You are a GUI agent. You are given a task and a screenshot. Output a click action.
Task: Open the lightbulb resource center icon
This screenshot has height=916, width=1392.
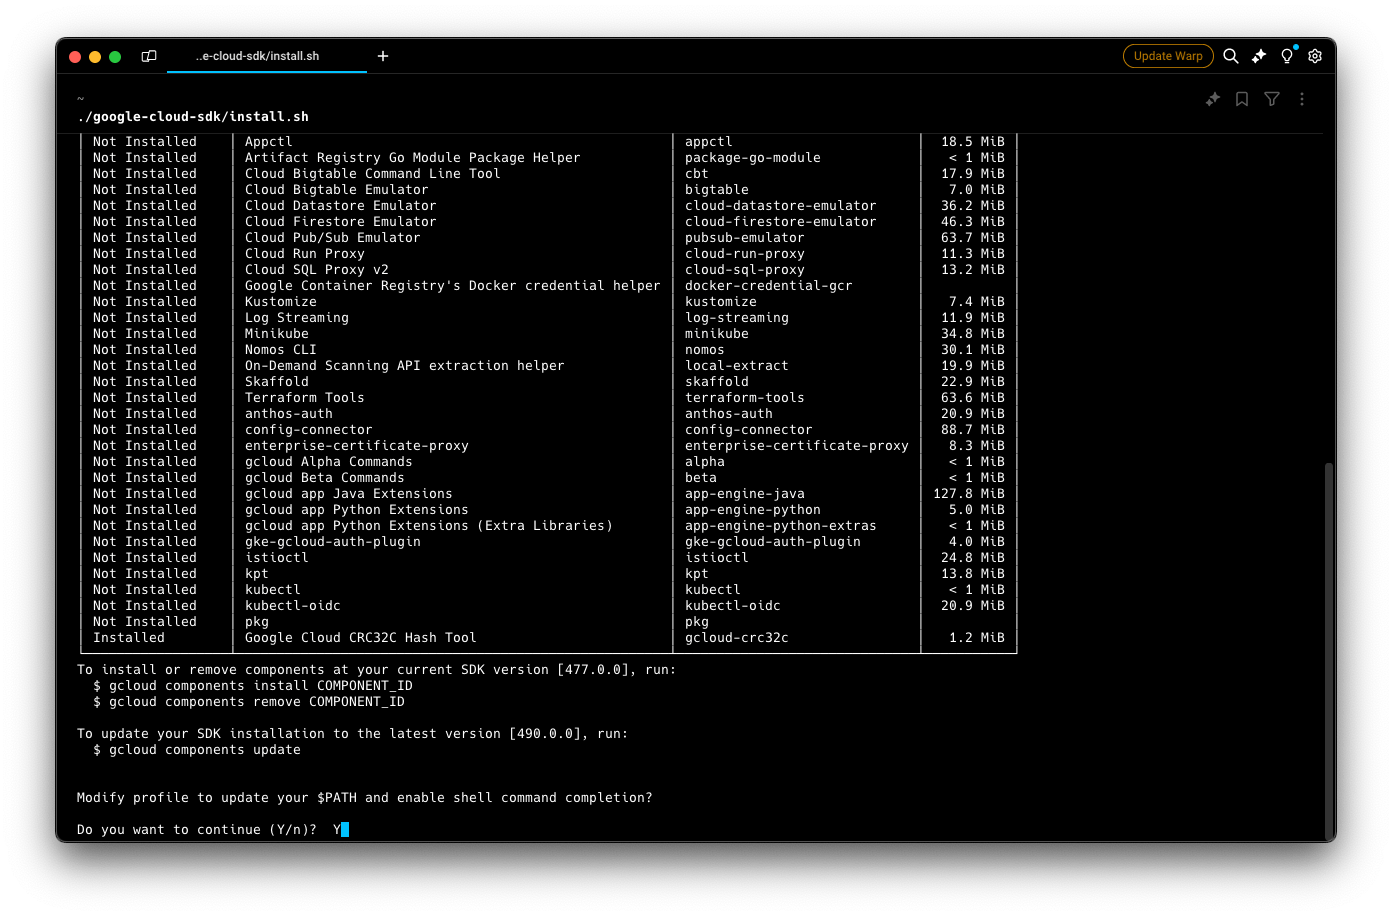[1287, 56]
